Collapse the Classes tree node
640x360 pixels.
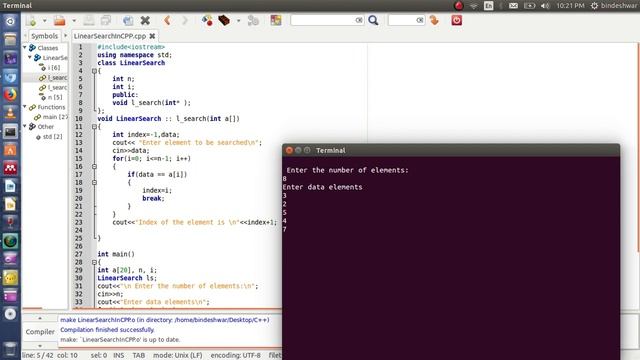click(x=24, y=48)
